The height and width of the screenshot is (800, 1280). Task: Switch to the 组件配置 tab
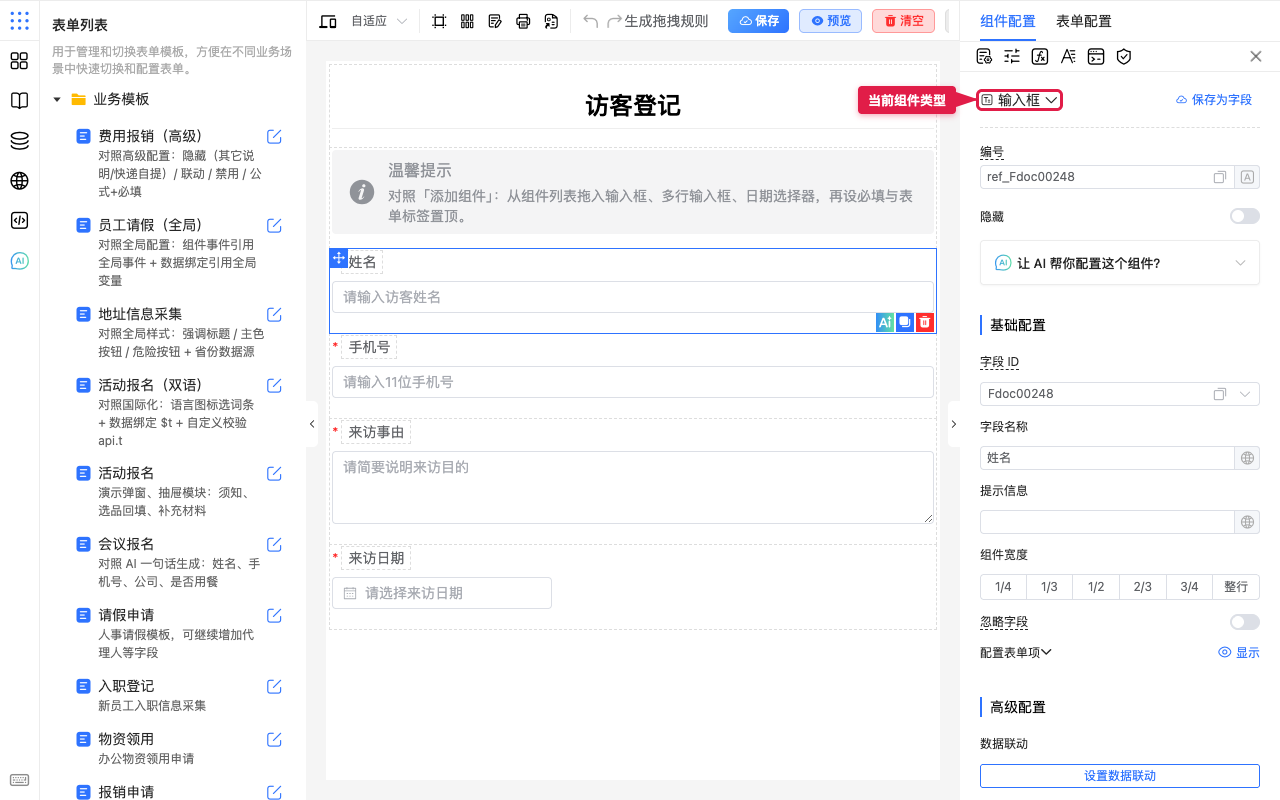coord(1008,21)
